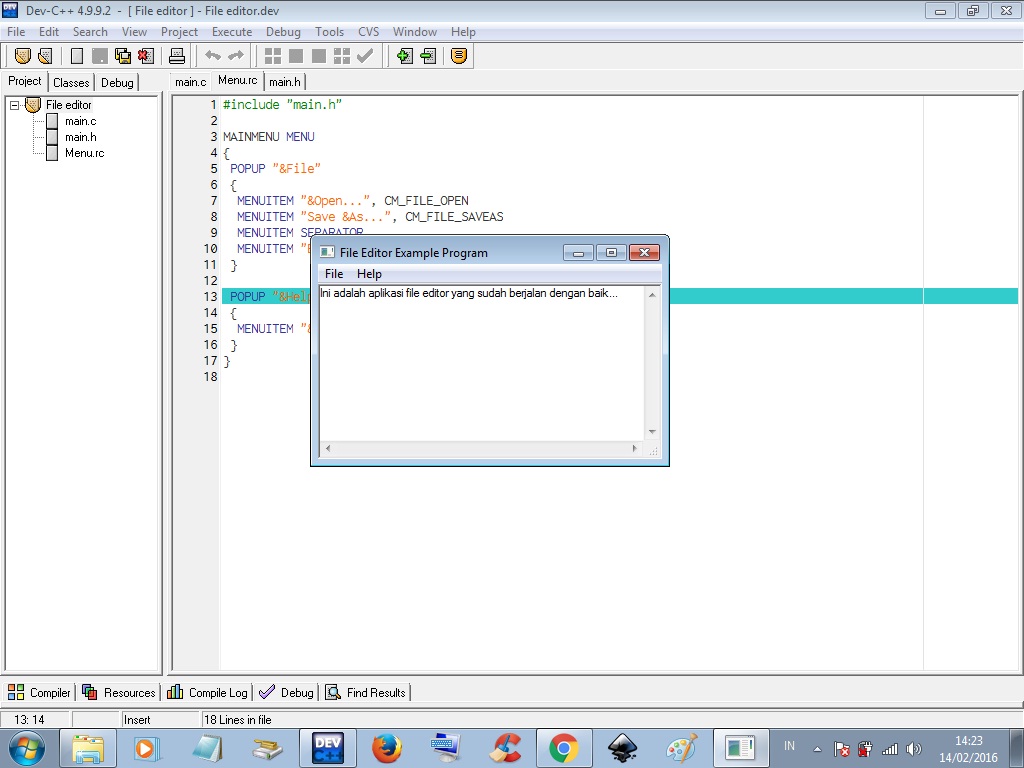
Task: Click the Close file toolbar icon
Action: tap(146, 56)
